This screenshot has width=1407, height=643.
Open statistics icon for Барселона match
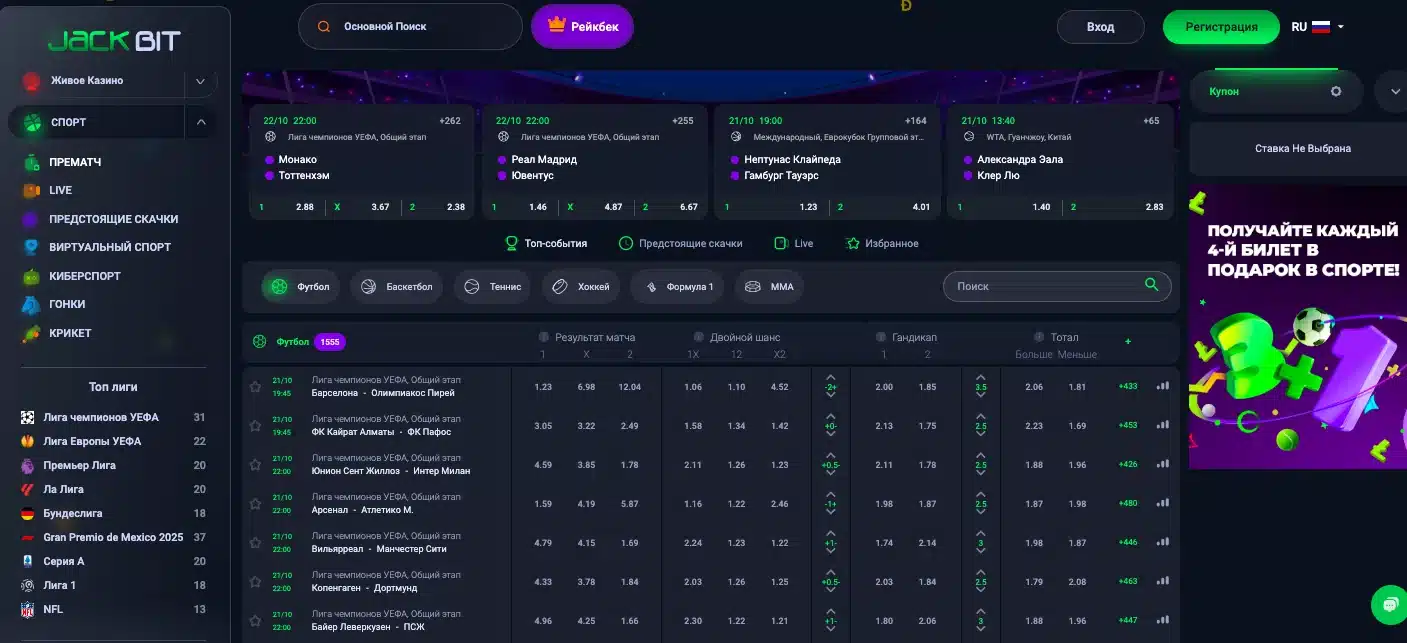point(1162,386)
